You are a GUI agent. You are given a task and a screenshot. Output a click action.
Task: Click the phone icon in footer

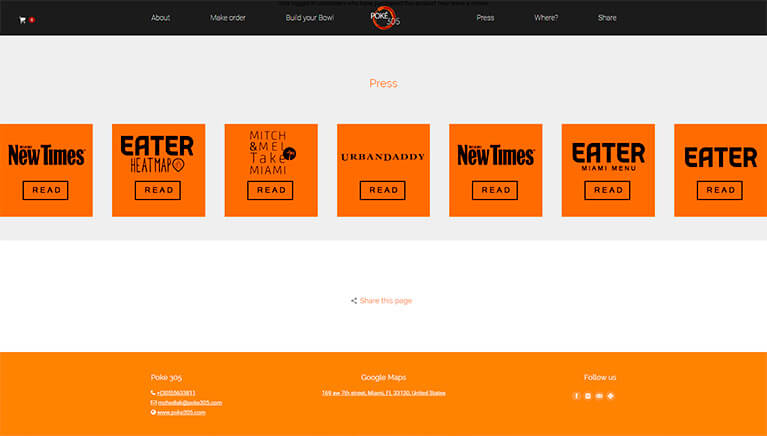[153, 392]
